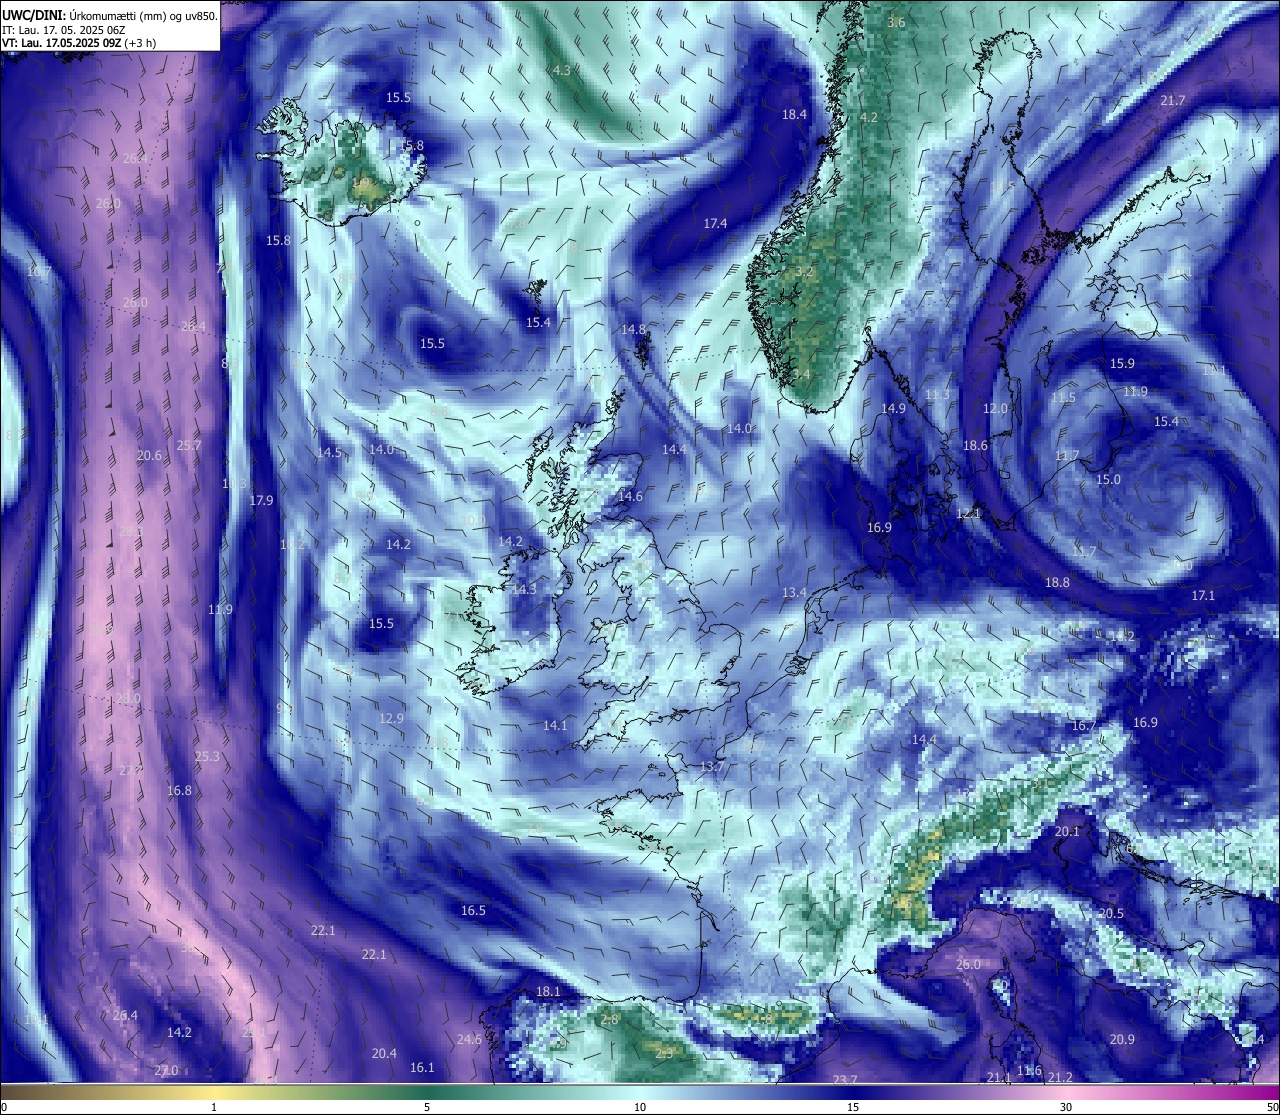Click the 16.7 value label
This screenshot has height=1115, width=1280.
tap(1084, 726)
